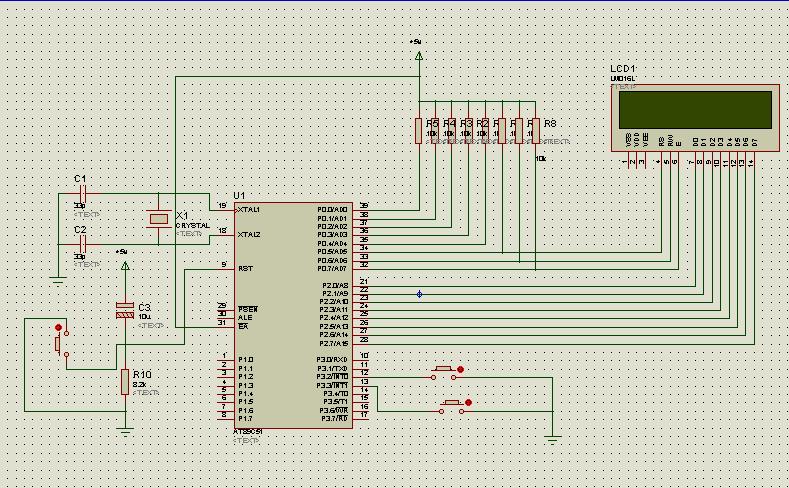Select the ground terminal beneath R10
The image size is (789, 488).
[125, 431]
